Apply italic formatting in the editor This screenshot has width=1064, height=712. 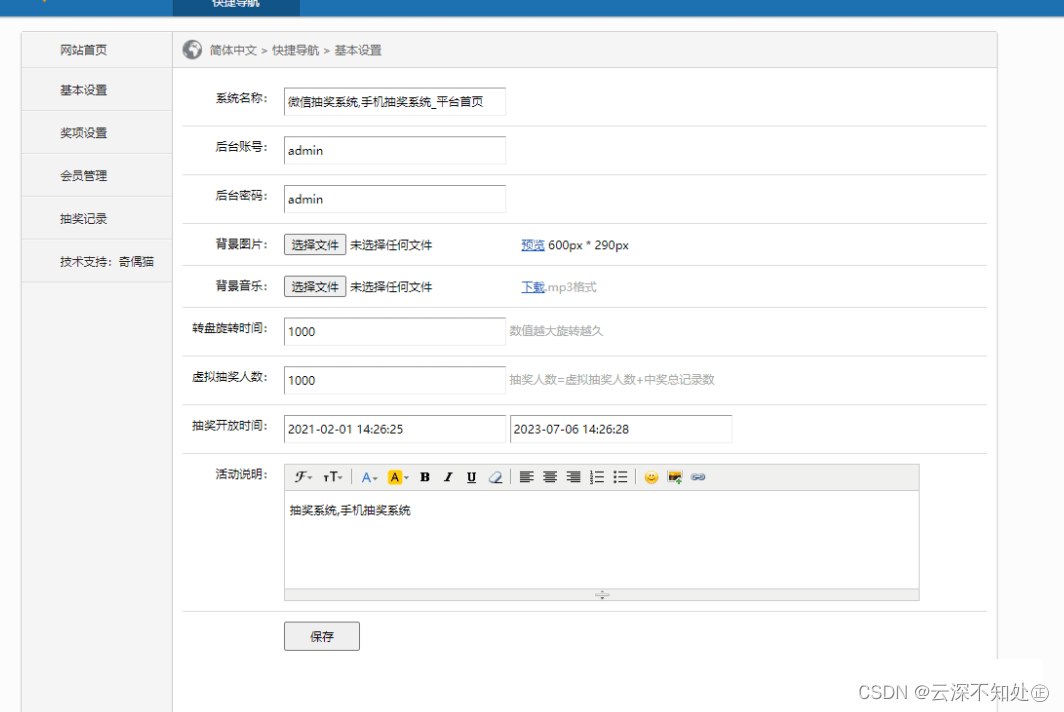coord(448,477)
